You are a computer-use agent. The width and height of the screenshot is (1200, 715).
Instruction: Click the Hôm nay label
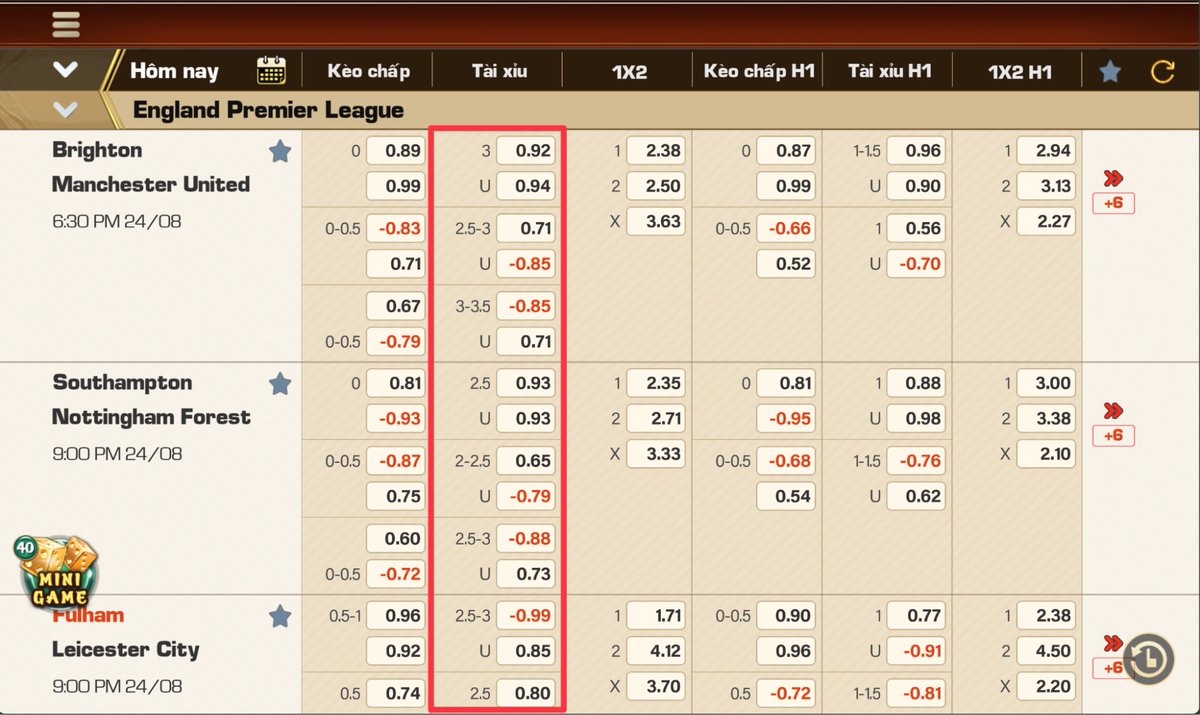(x=174, y=71)
